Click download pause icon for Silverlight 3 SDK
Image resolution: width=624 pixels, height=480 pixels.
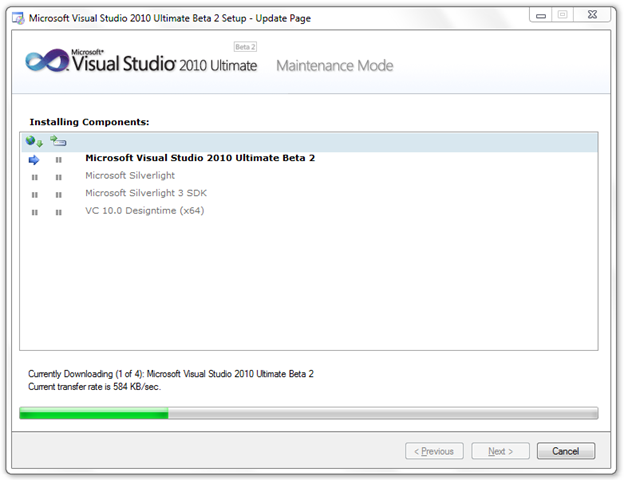click(x=35, y=195)
